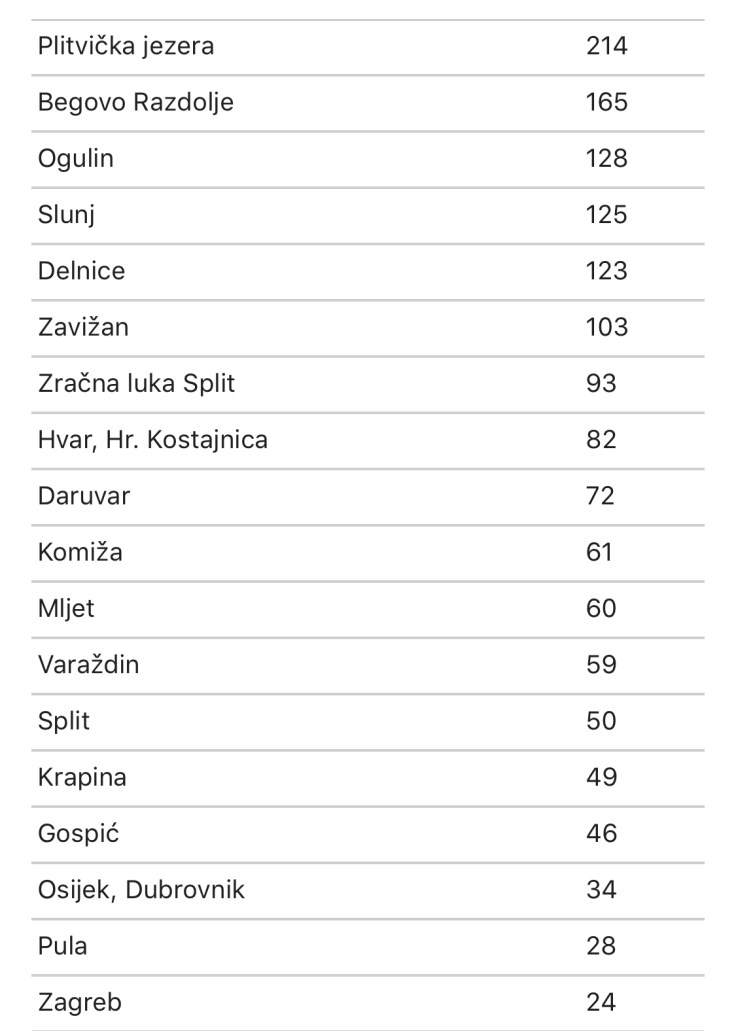Click the Plitvička jezera row name

point(126,46)
